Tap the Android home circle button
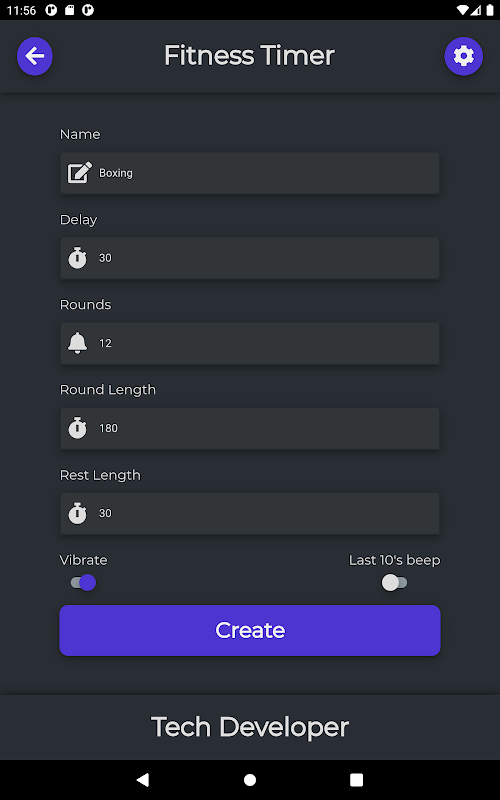The image size is (500, 800). tap(250, 780)
